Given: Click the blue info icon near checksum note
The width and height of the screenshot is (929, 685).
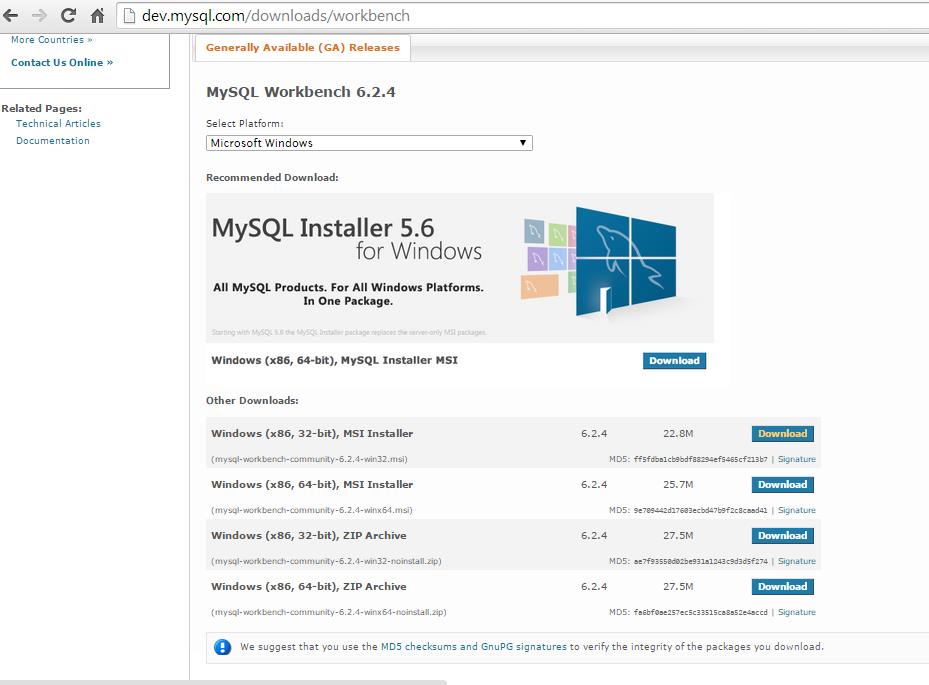Looking at the screenshot, I should tap(222, 647).
